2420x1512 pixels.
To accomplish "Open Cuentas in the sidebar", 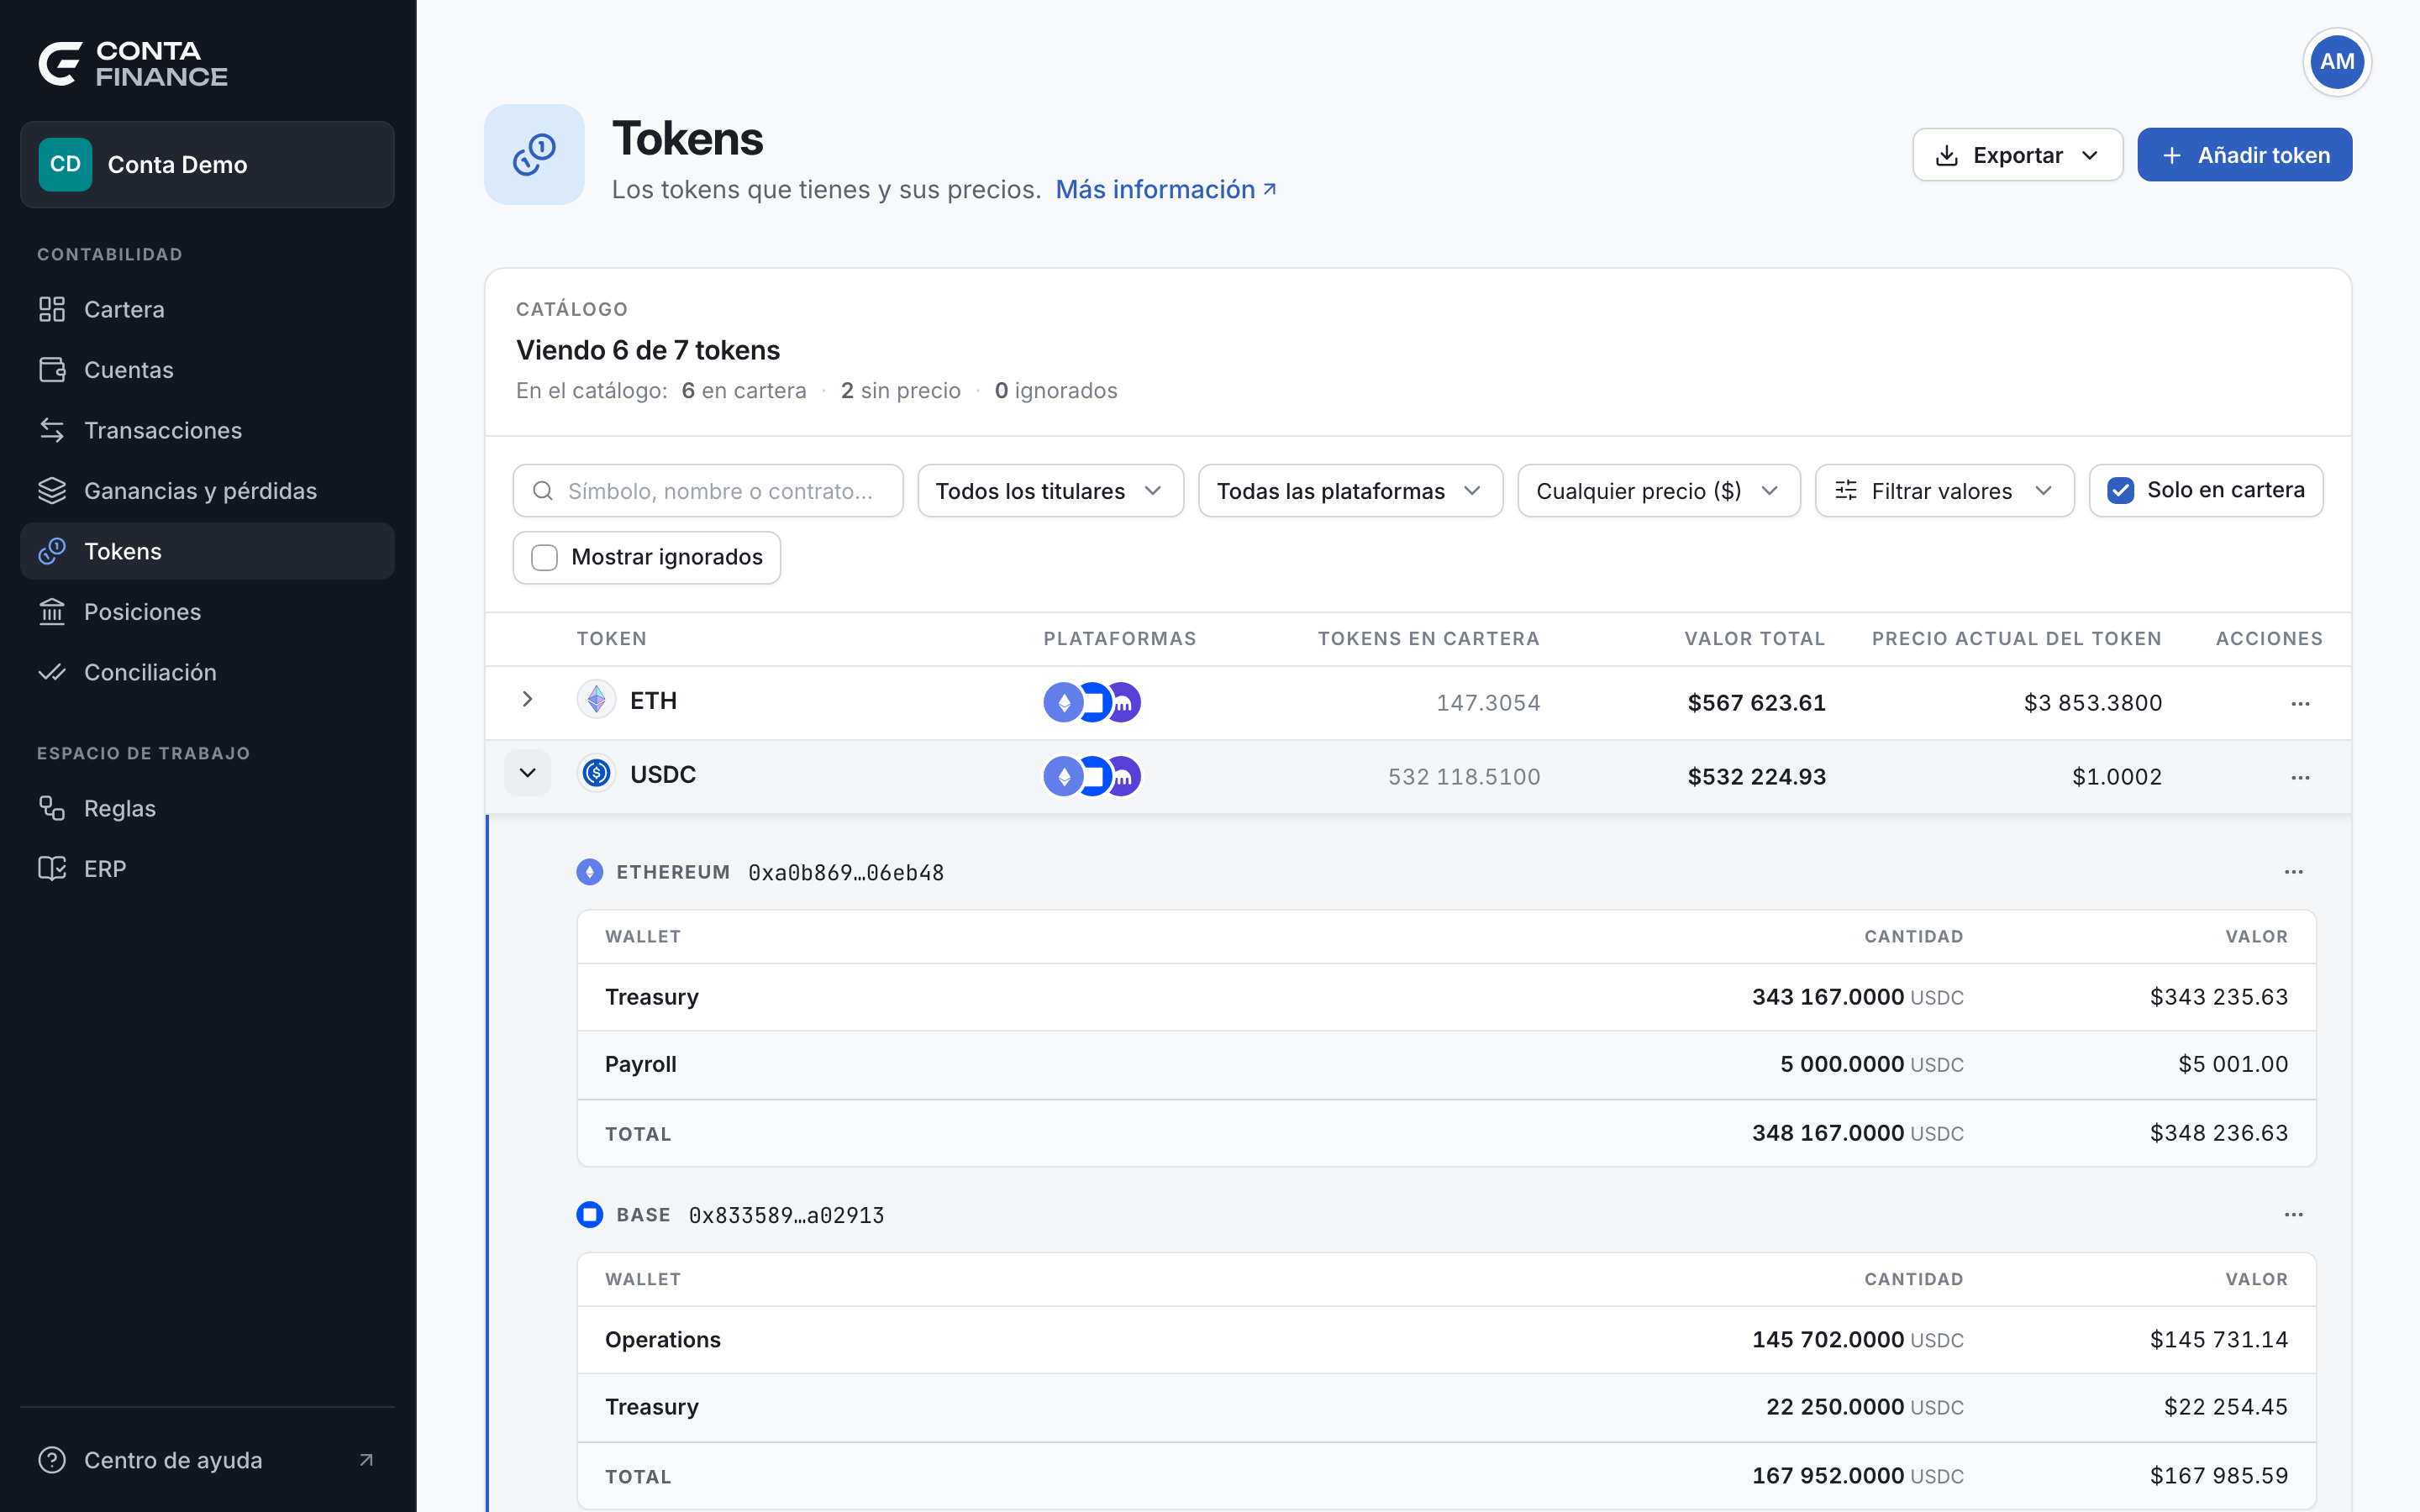I will (x=207, y=370).
